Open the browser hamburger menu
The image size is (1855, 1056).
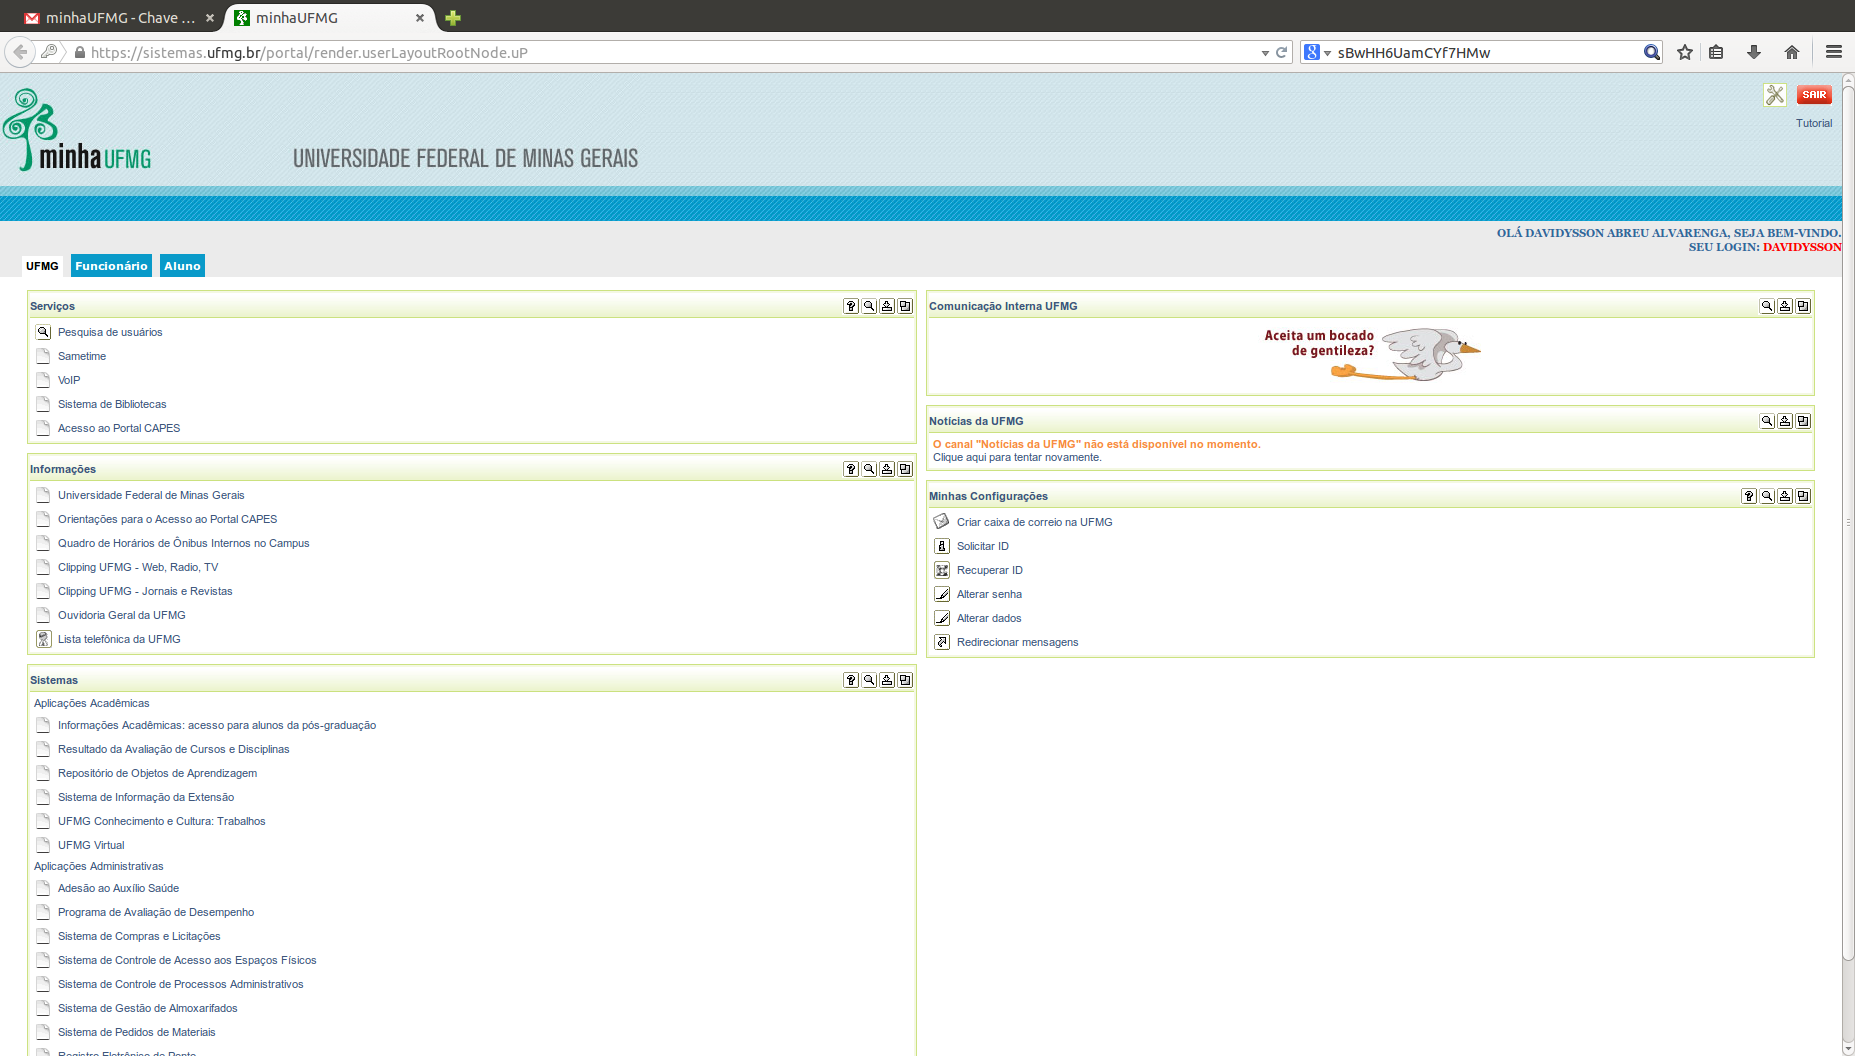pyautogui.click(x=1834, y=52)
